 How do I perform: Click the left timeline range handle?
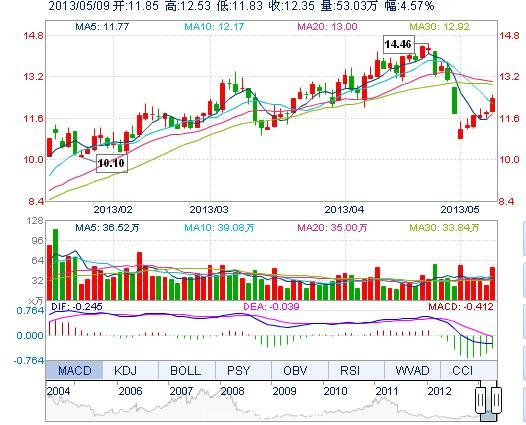coord(480,400)
